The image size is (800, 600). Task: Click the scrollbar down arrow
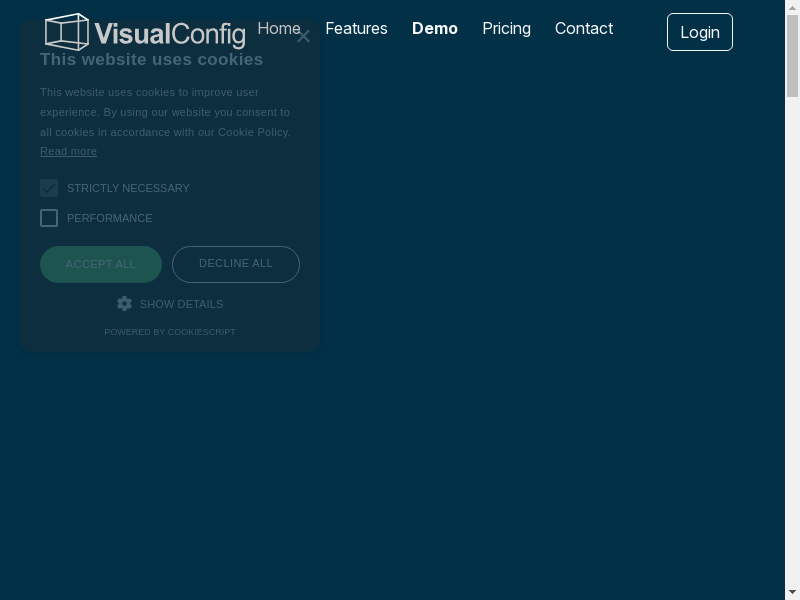pyautogui.click(x=792, y=592)
